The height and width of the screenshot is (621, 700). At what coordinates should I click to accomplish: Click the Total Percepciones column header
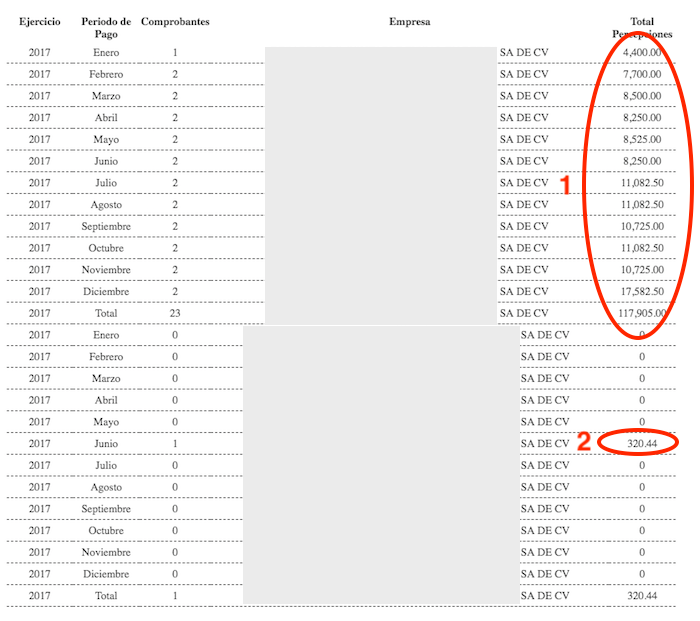pyautogui.click(x=642, y=28)
